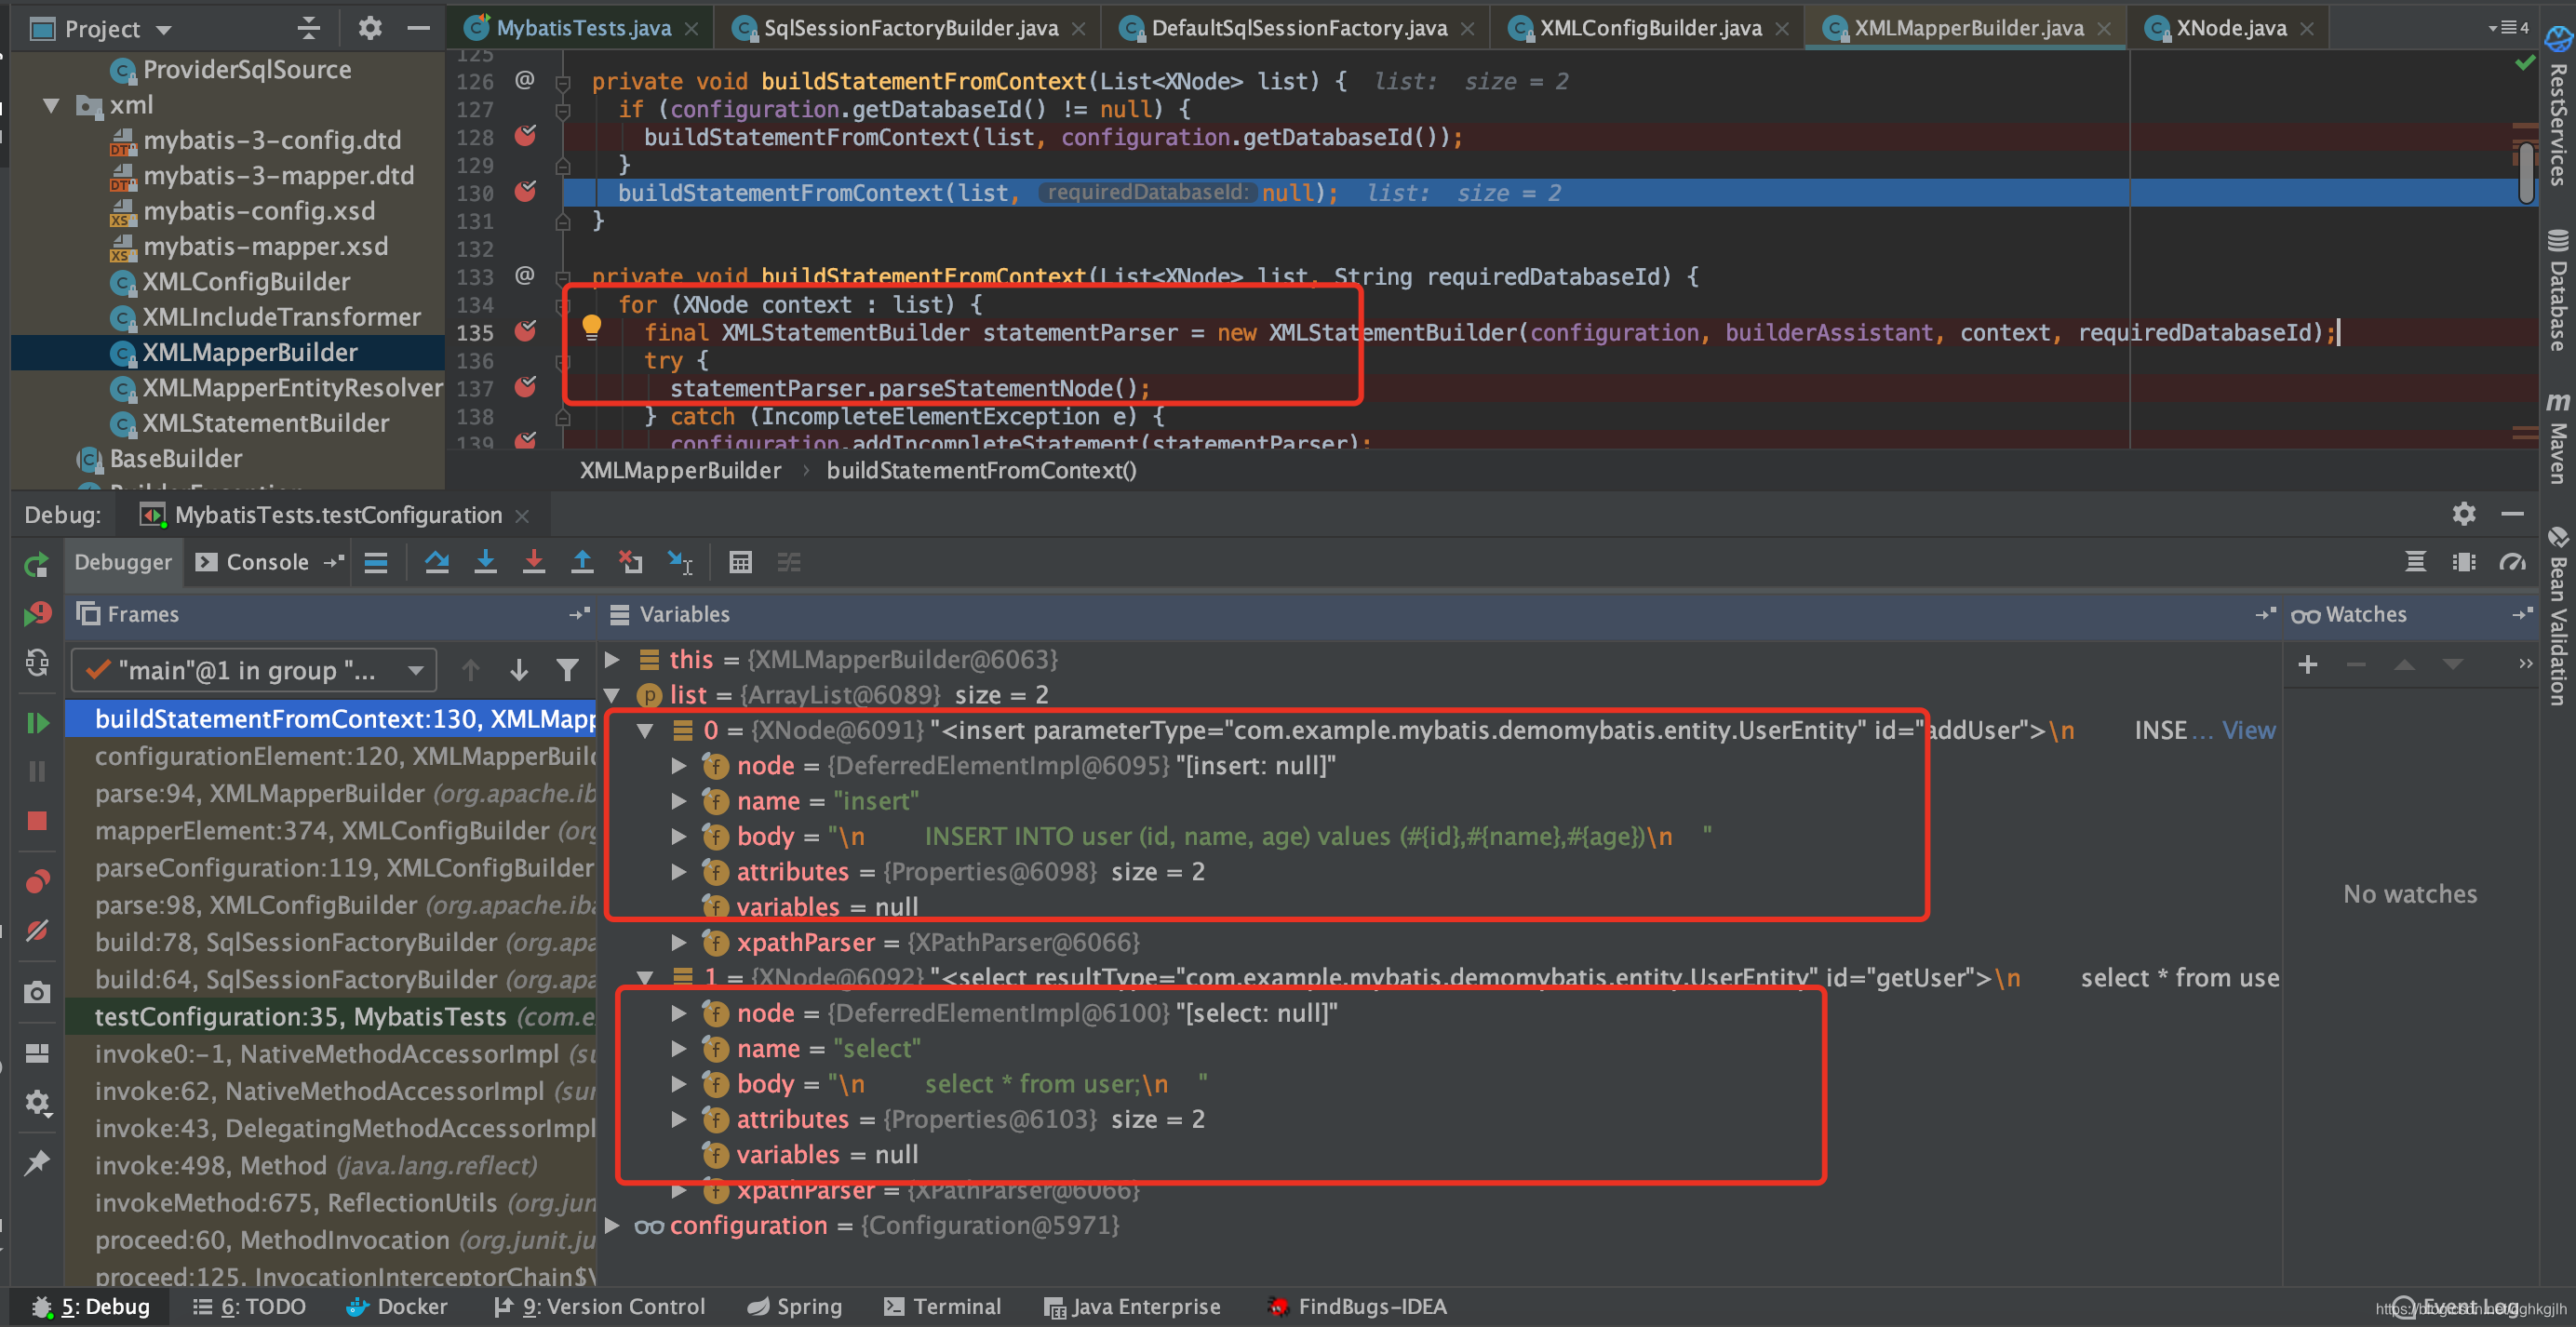This screenshot has height=1327, width=2576.
Task: Click Force Step Into red arrow icon
Action: (534, 562)
